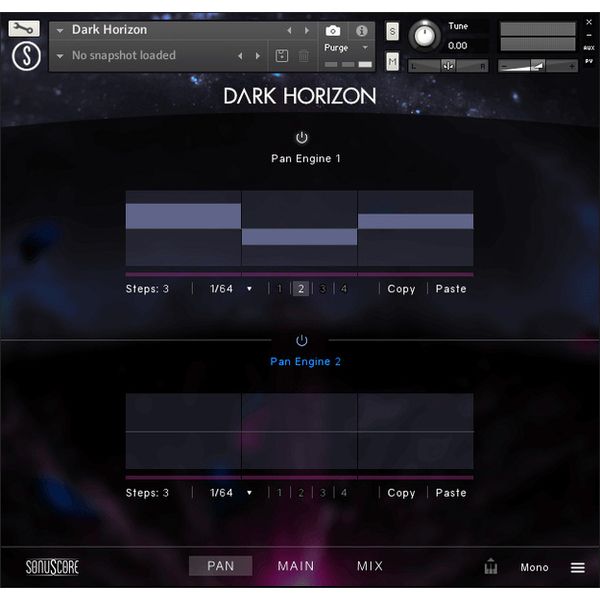This screenshot has height=600, width=600.
Task: Click the 'No snapshot loaded' text
Action: (124, 55)
